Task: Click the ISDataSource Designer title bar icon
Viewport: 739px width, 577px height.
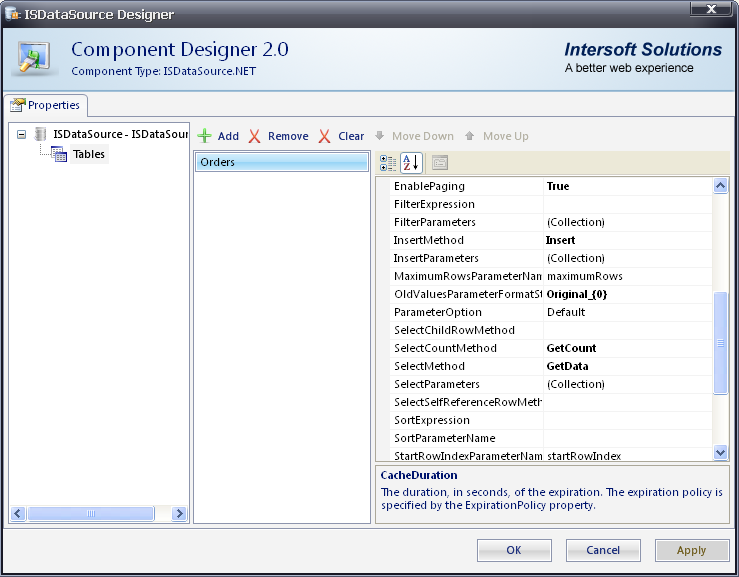Action: click(x=12, y=14)
